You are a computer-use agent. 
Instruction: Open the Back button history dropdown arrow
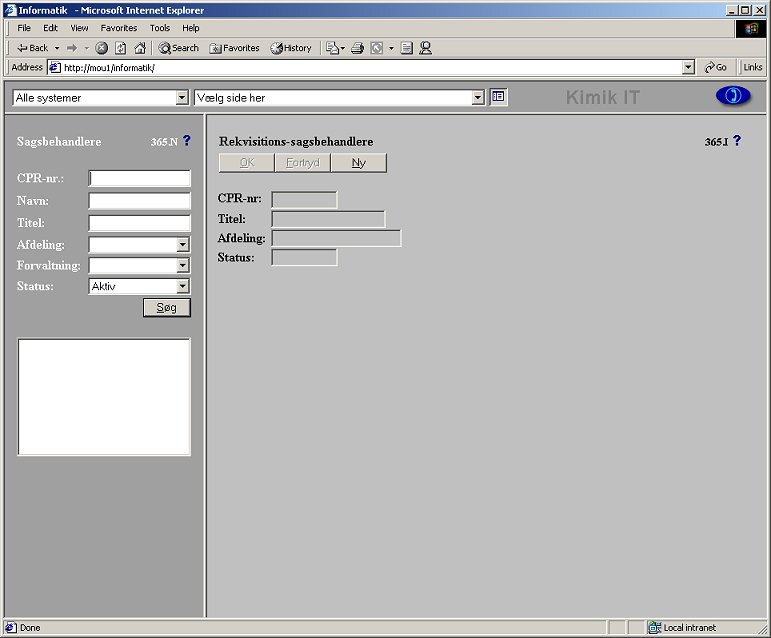pyautogui.click(x=57, y=48)
